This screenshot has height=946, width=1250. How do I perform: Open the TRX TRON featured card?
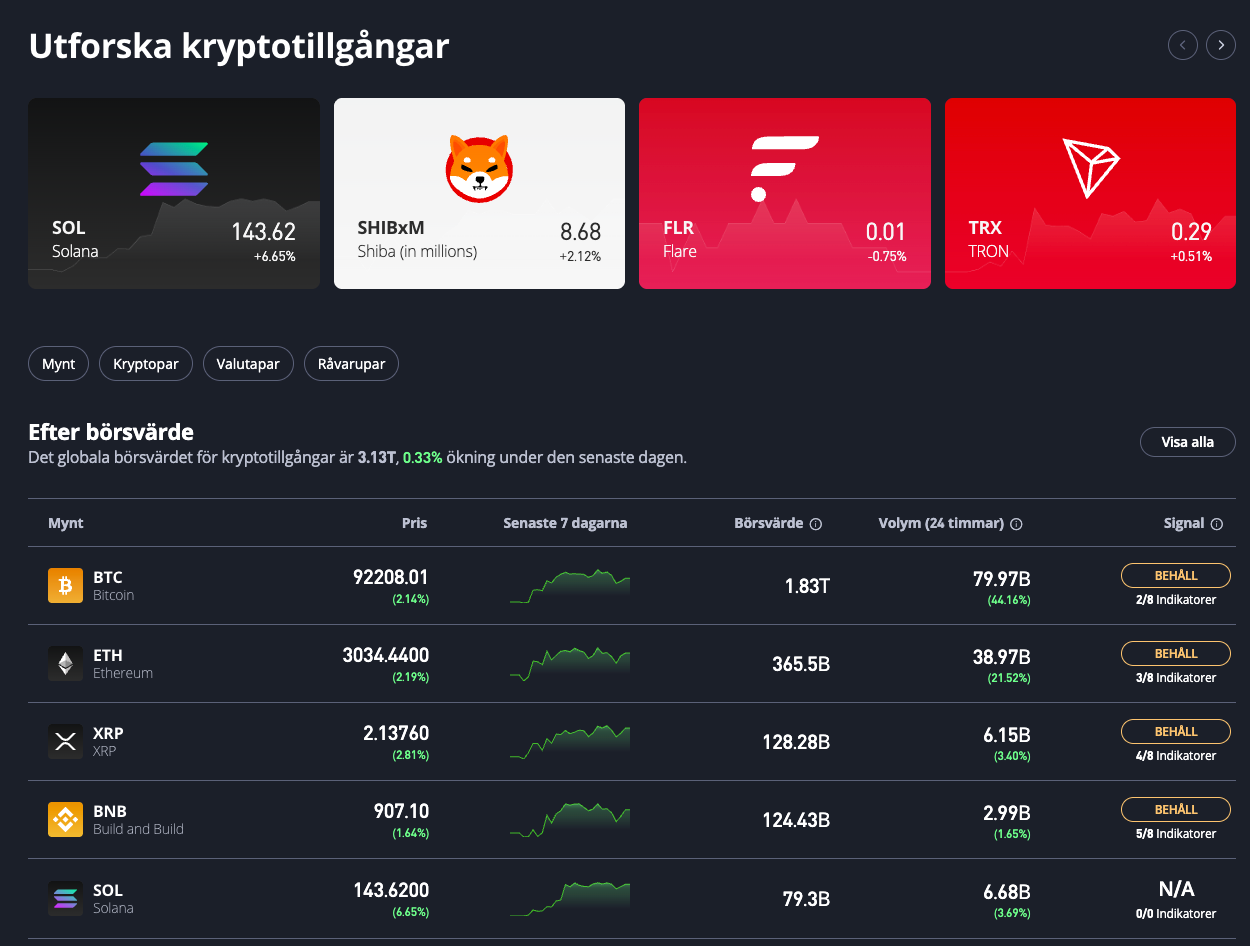coord(1090,193)
